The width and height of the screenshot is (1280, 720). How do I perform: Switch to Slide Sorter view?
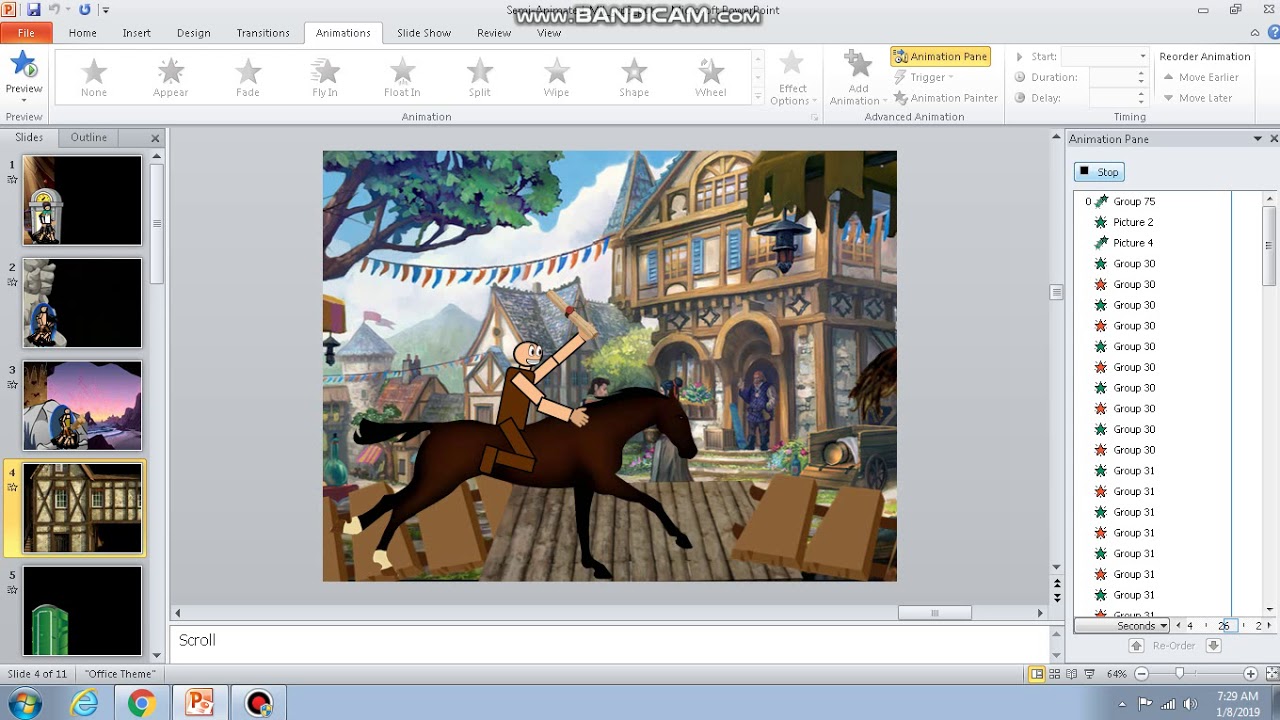(1055, 674)
